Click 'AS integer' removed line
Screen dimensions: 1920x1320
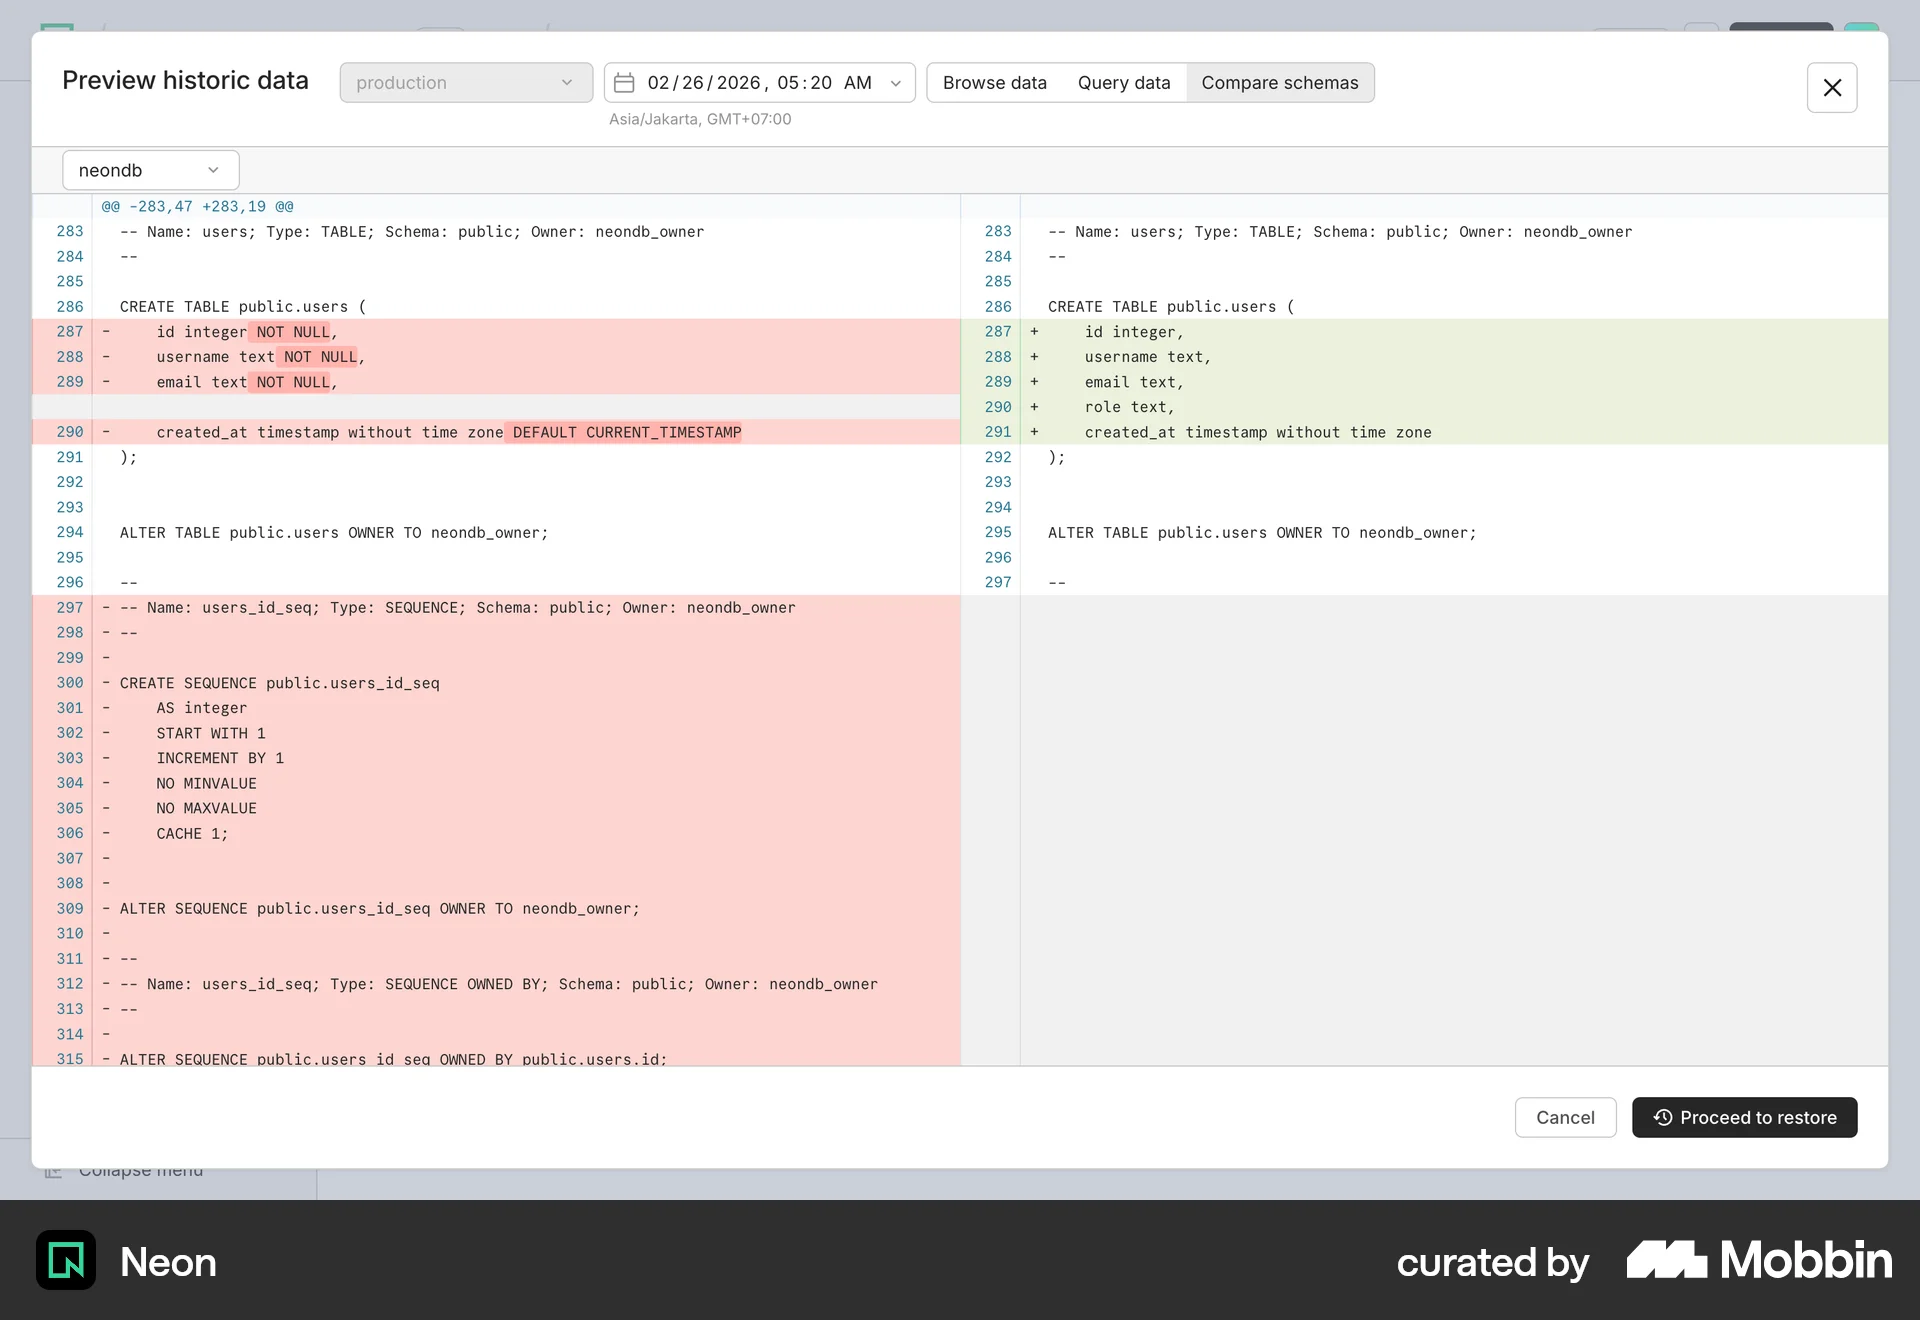[x=496, y=708]
